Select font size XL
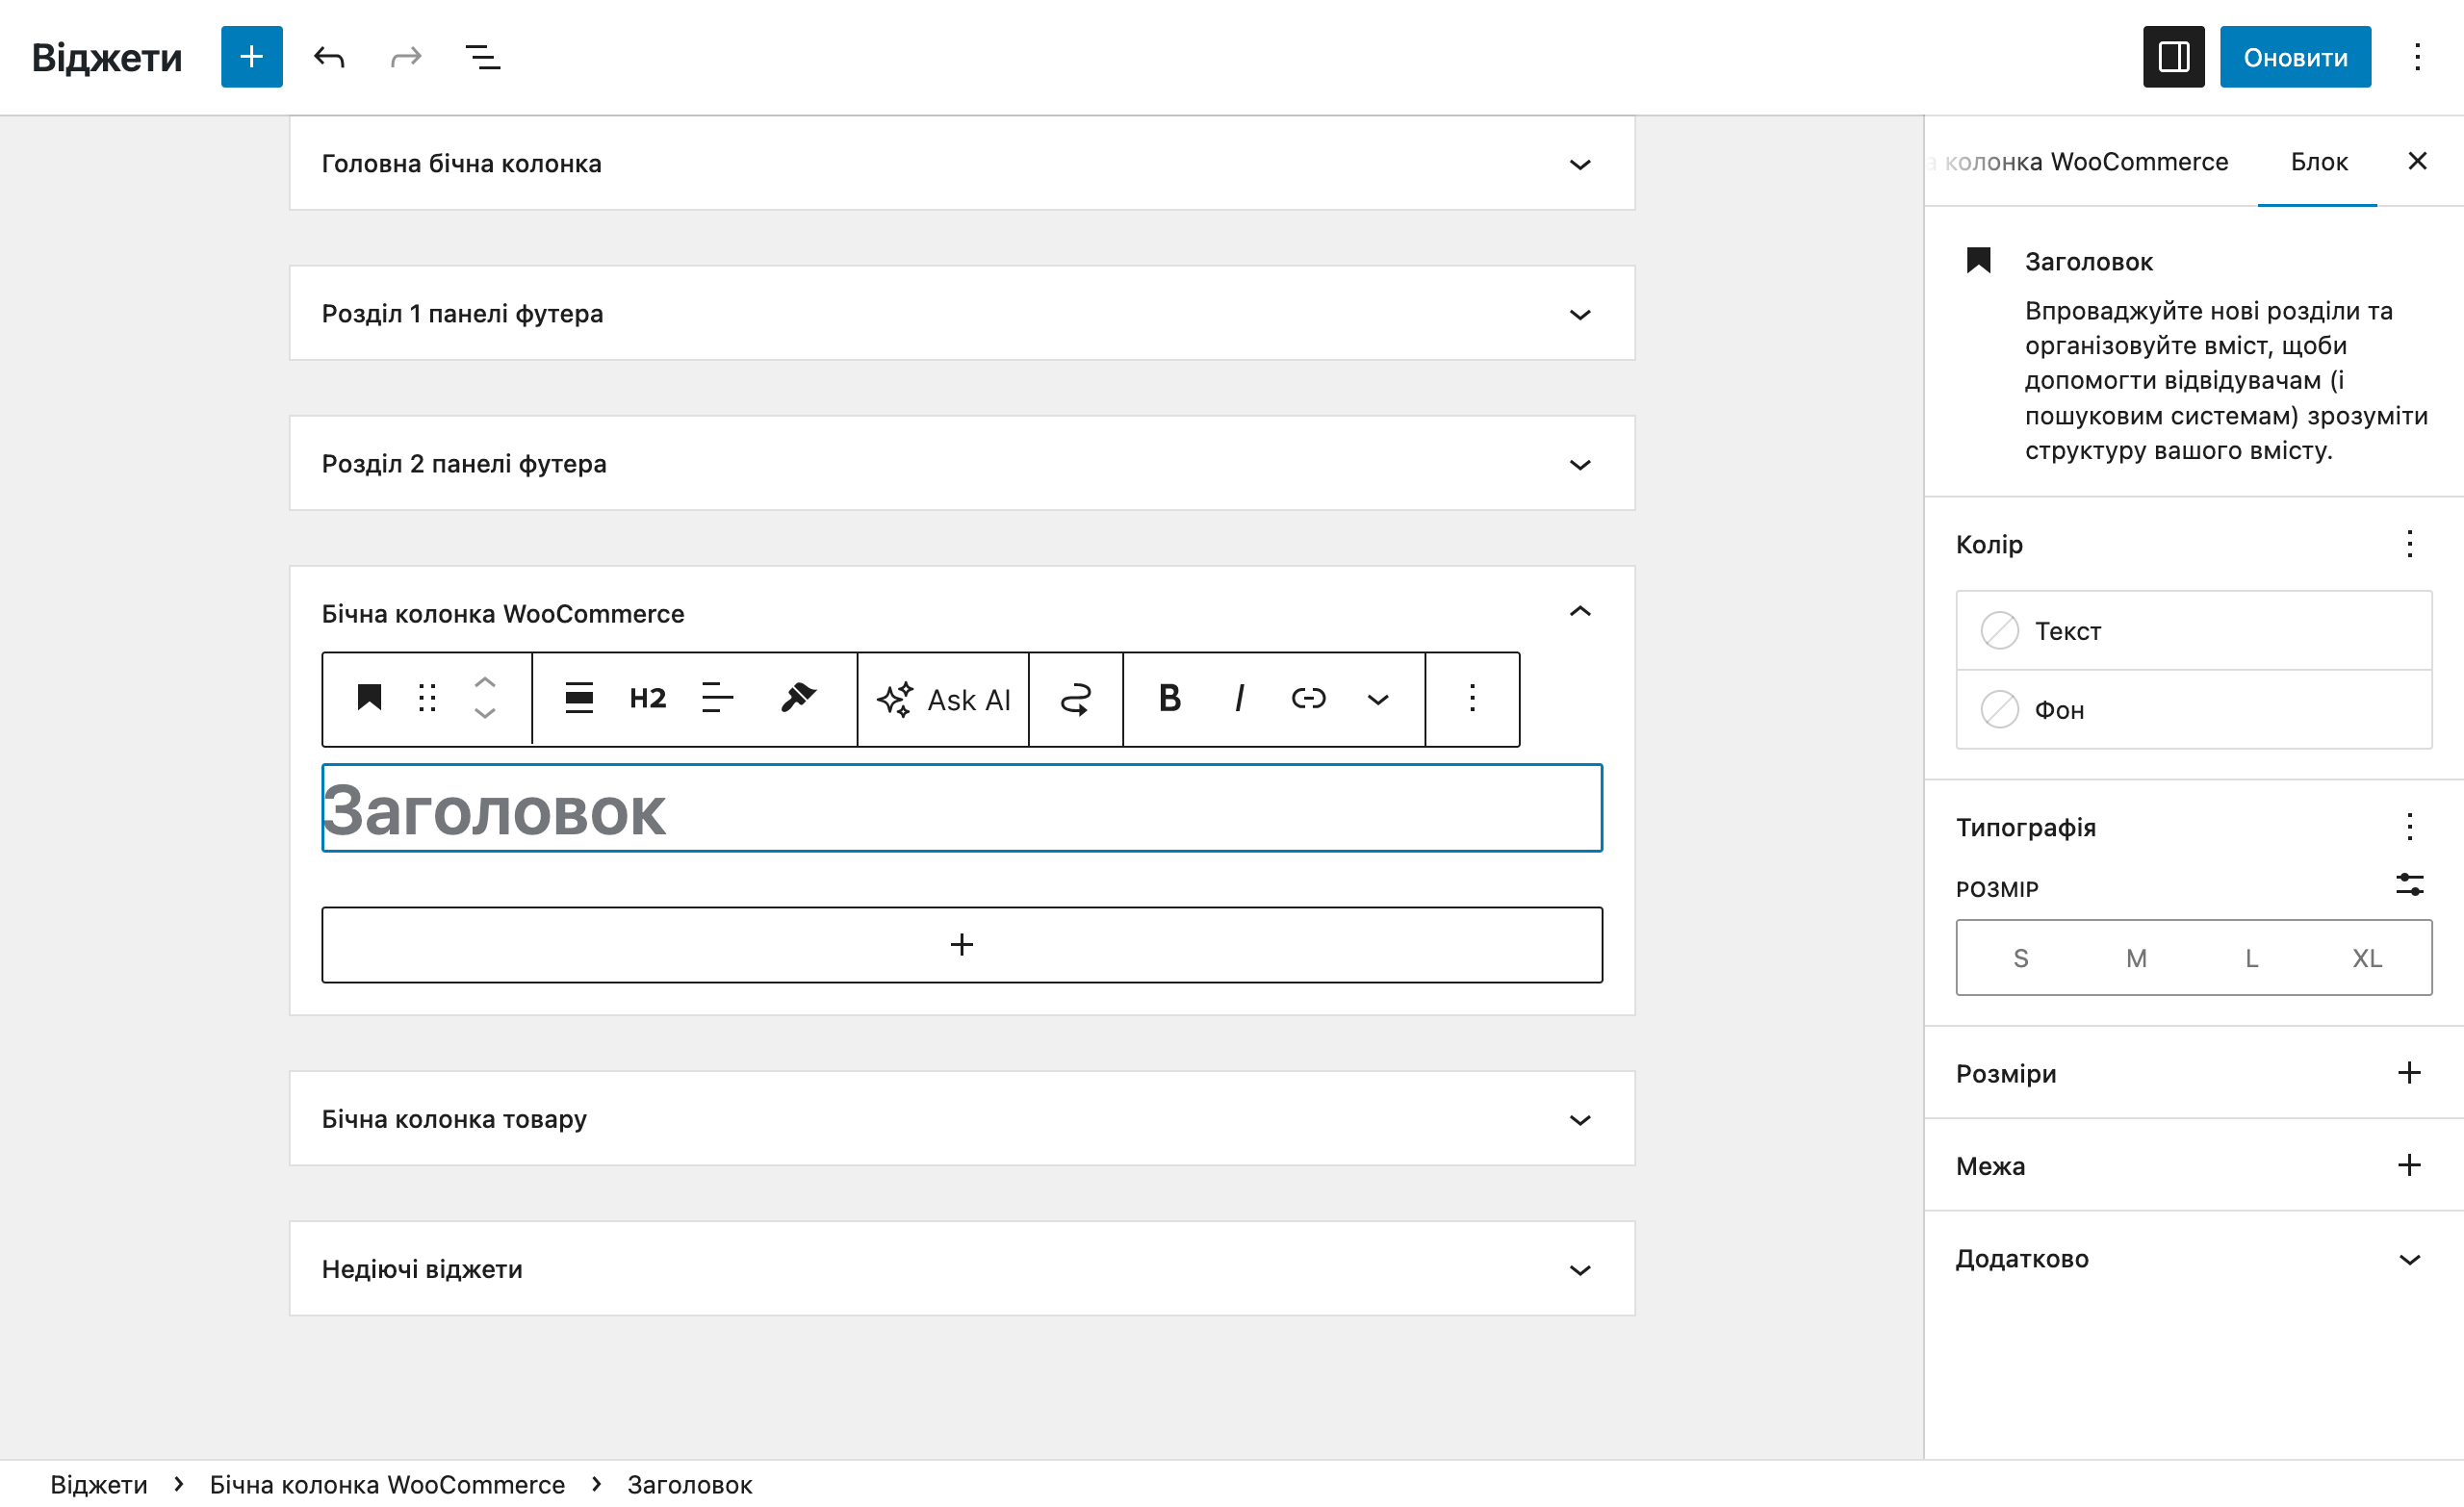Viewport: 2464px width, 1507px height. click(2366, 958)
